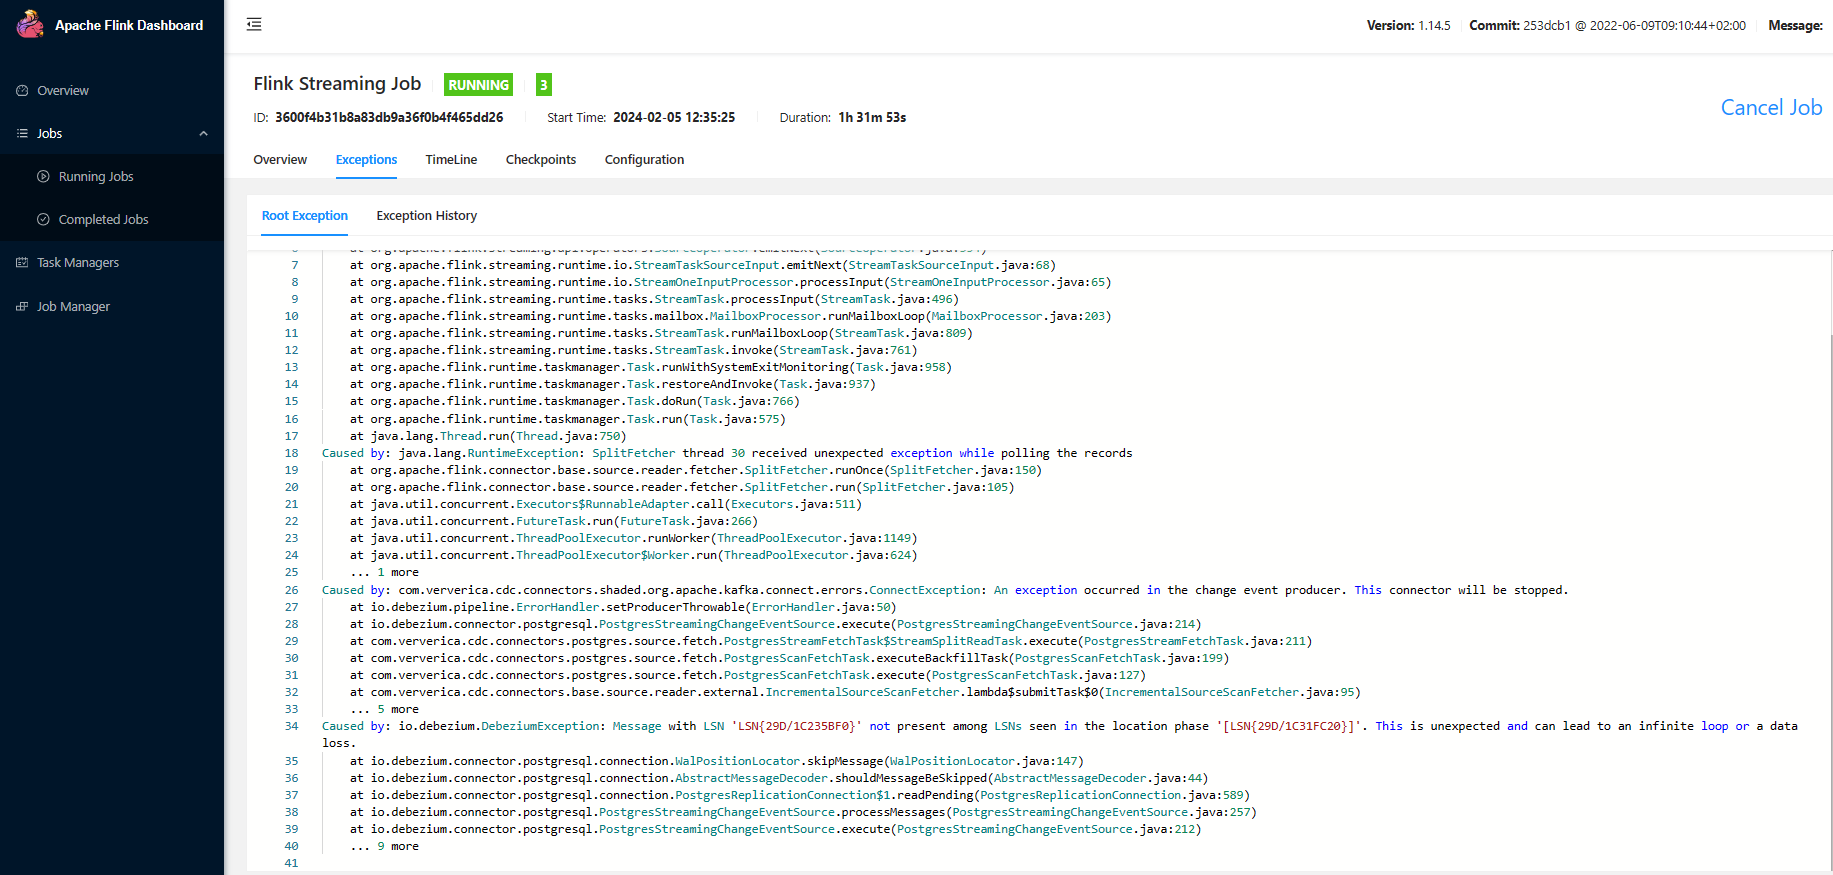Click the Job Manager build icon
Image resolution: width=1833 pixels, height=875 pixels.
click(x=22, y=306)
